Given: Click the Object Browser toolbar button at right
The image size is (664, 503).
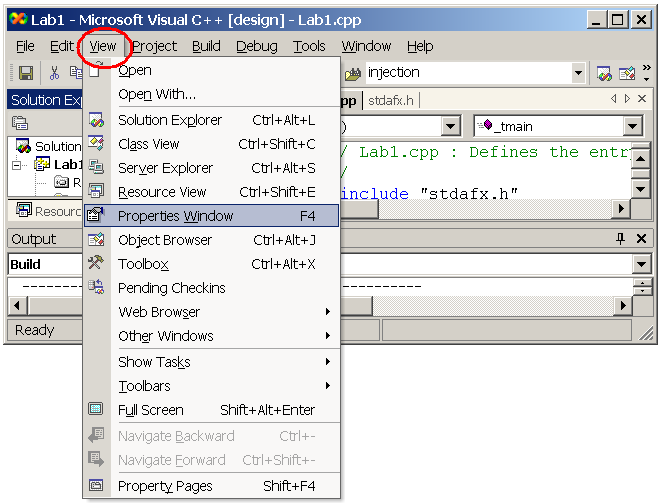Looking at the screenshot, I should tap(627, 73).
